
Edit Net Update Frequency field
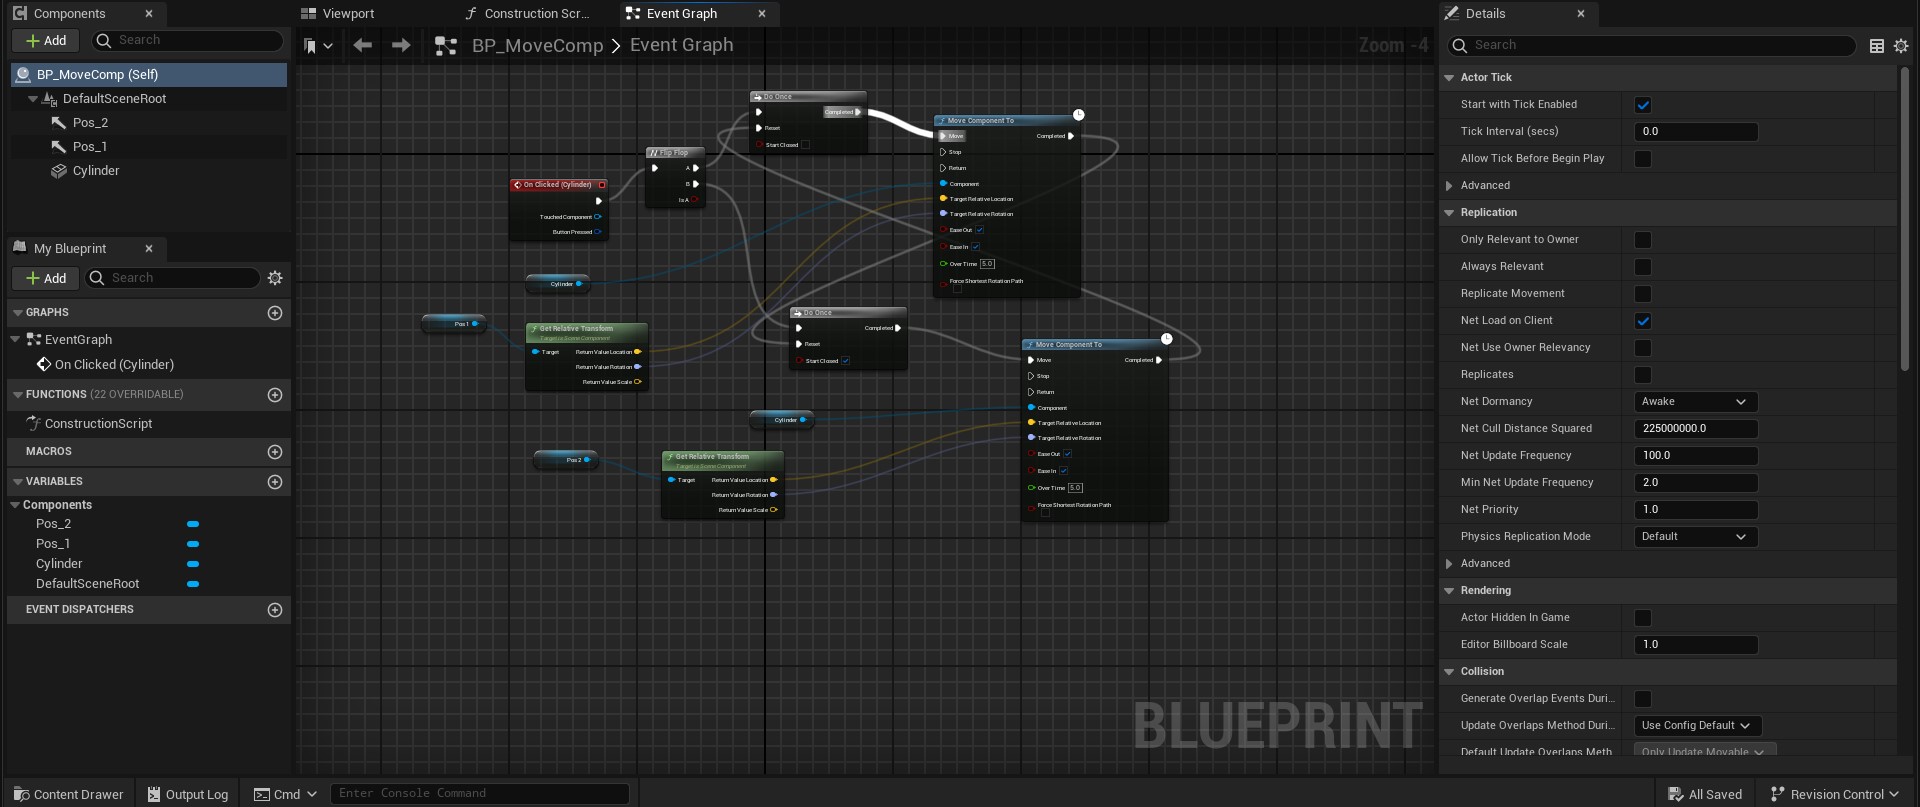tap(1696, 456)
